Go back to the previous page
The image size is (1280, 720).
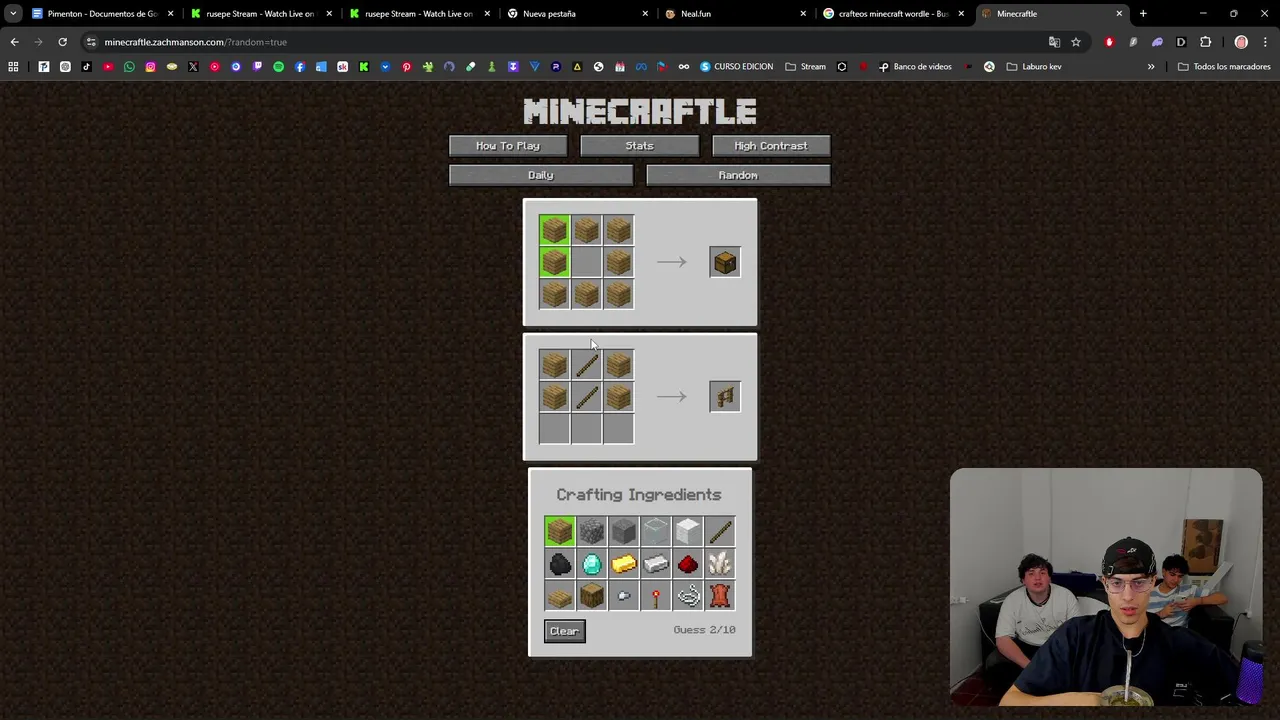click(x=14, y=42)
